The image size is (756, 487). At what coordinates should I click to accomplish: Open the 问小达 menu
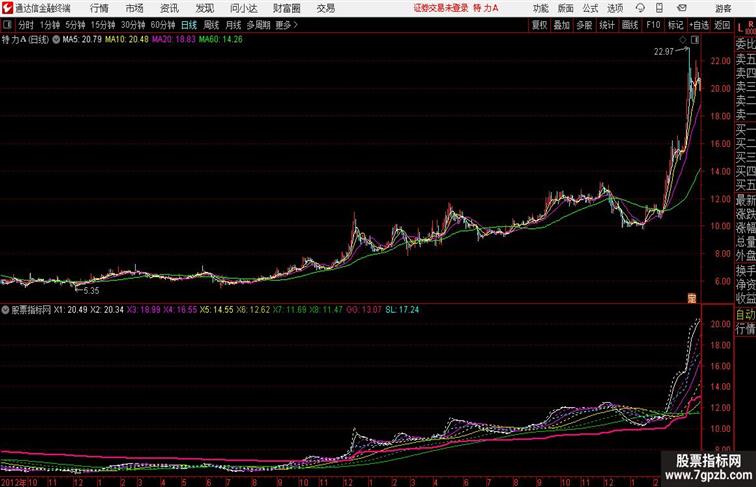click(x=243, y=8)
